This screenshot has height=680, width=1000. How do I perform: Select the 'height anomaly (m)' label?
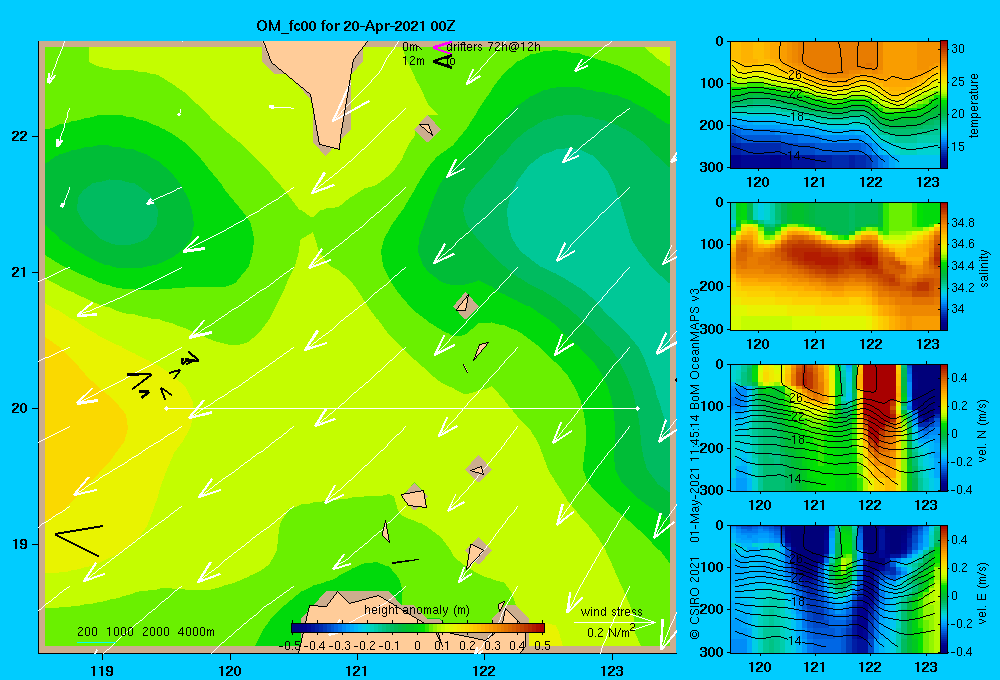(416, 610)
